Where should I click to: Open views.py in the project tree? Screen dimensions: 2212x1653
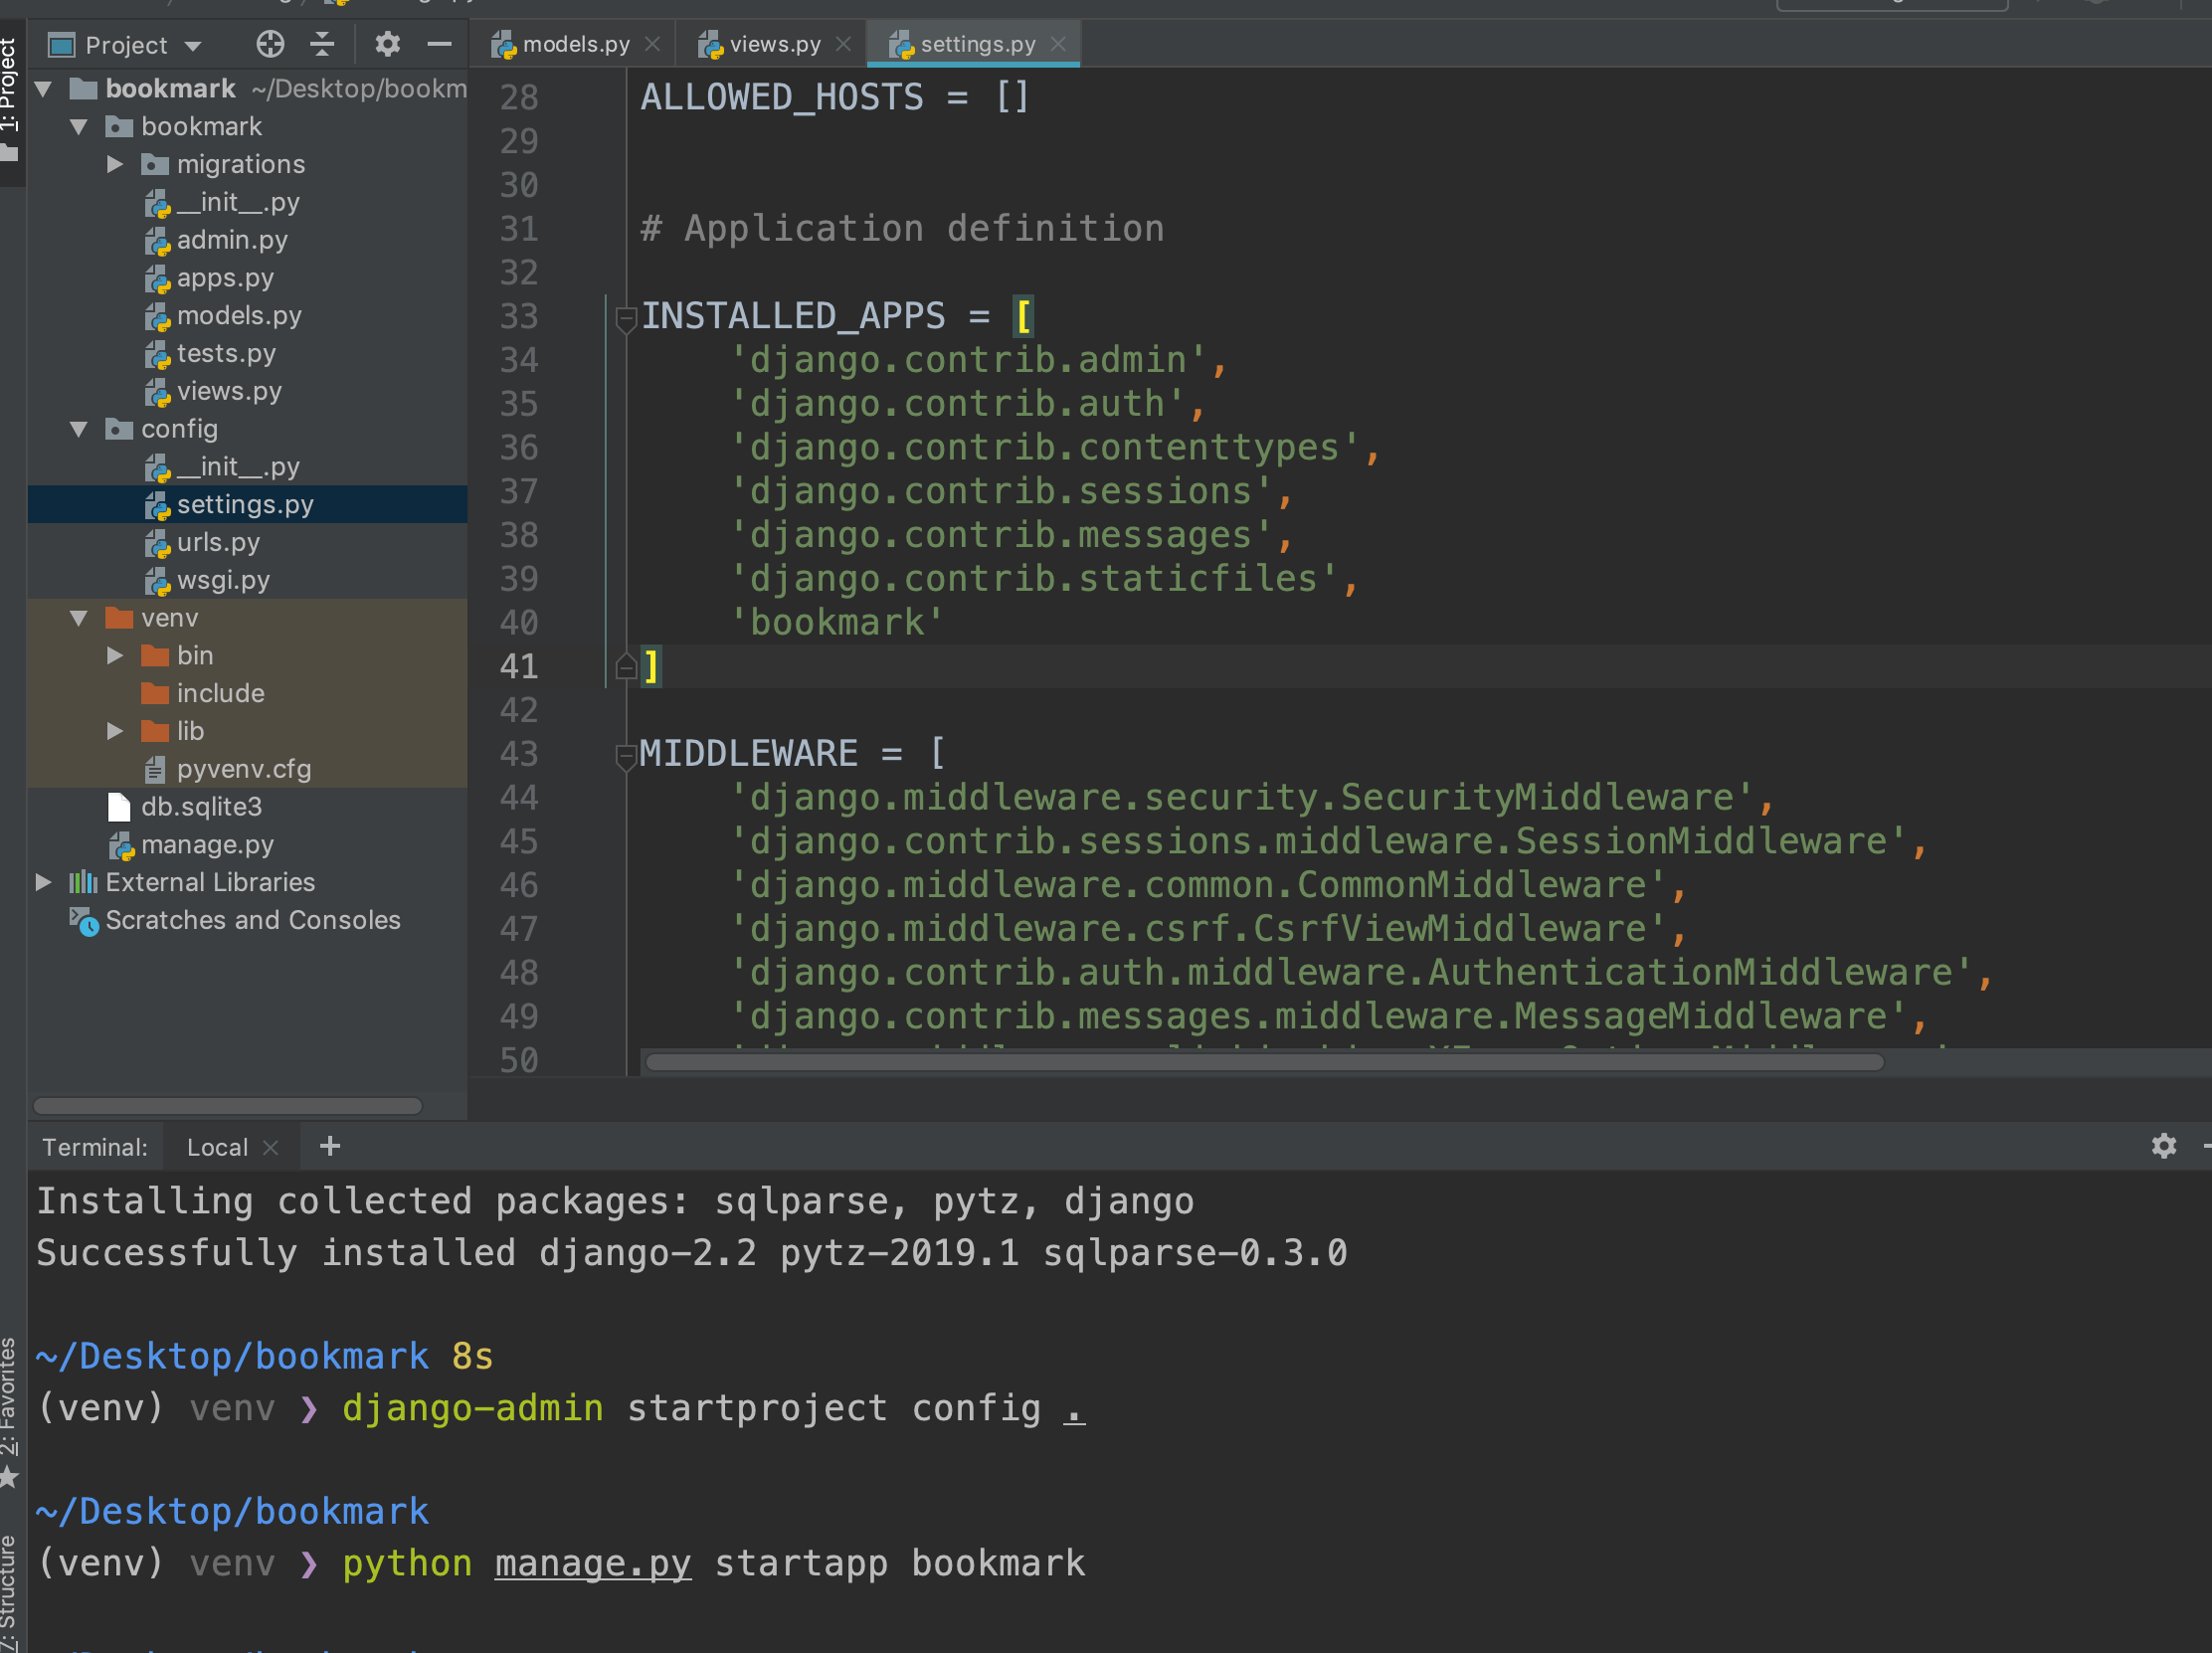229,391
